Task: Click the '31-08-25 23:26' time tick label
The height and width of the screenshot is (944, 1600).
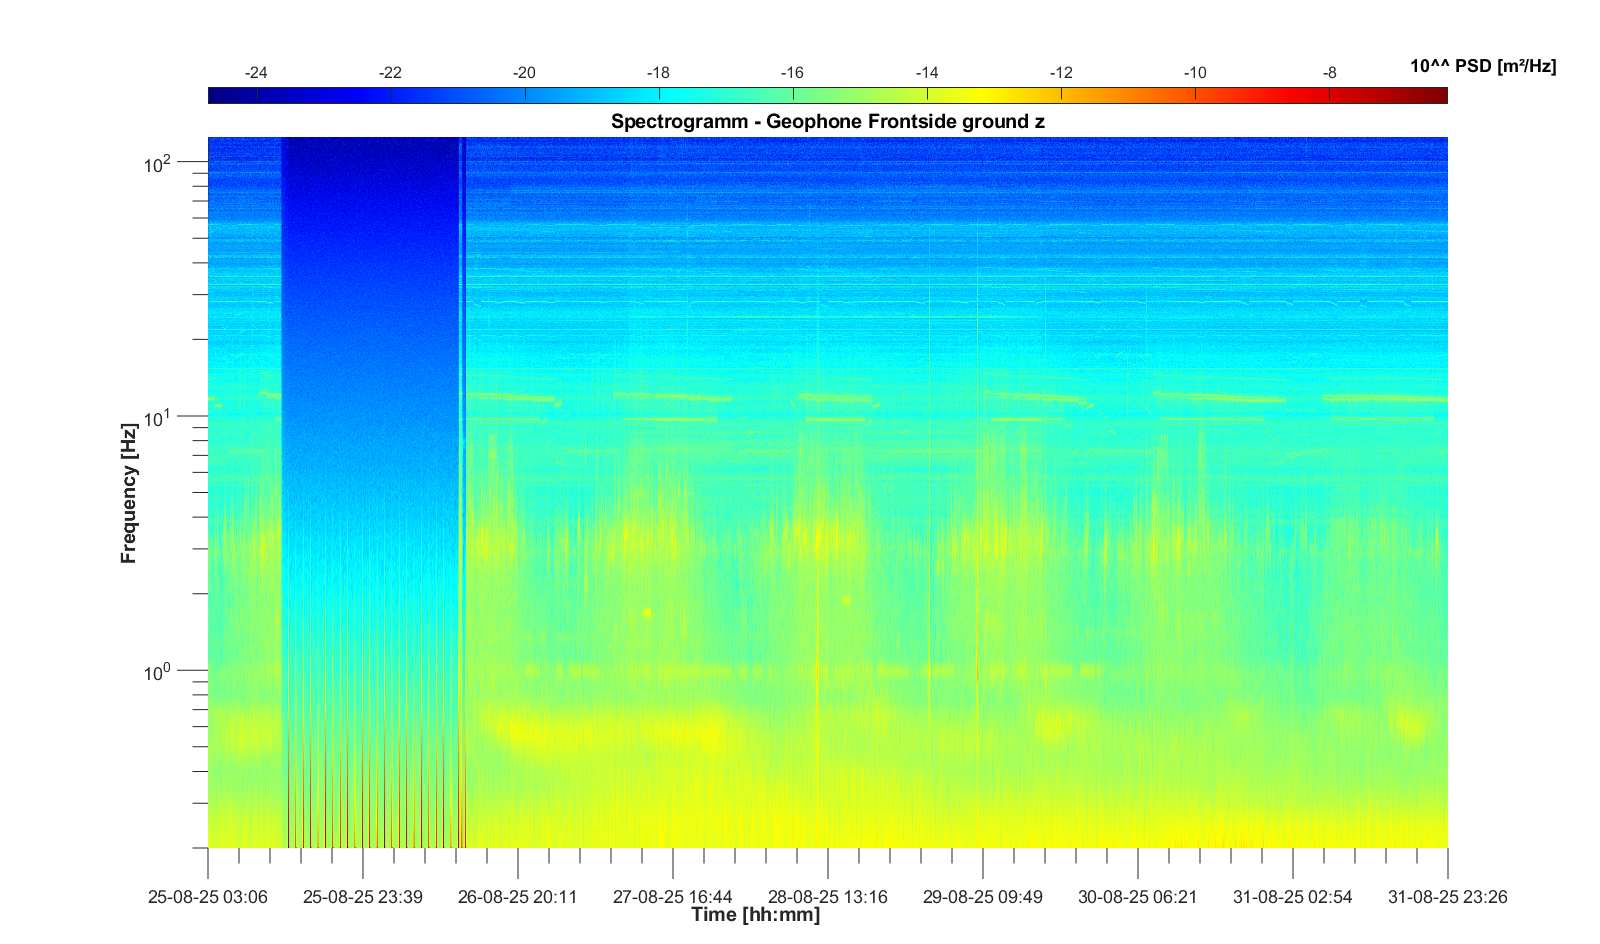Action: 1447,897
